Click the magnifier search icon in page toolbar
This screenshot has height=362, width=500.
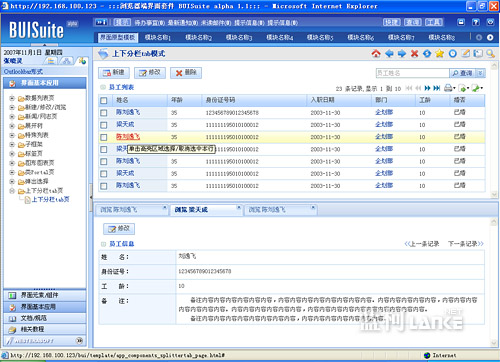point(490,53)
